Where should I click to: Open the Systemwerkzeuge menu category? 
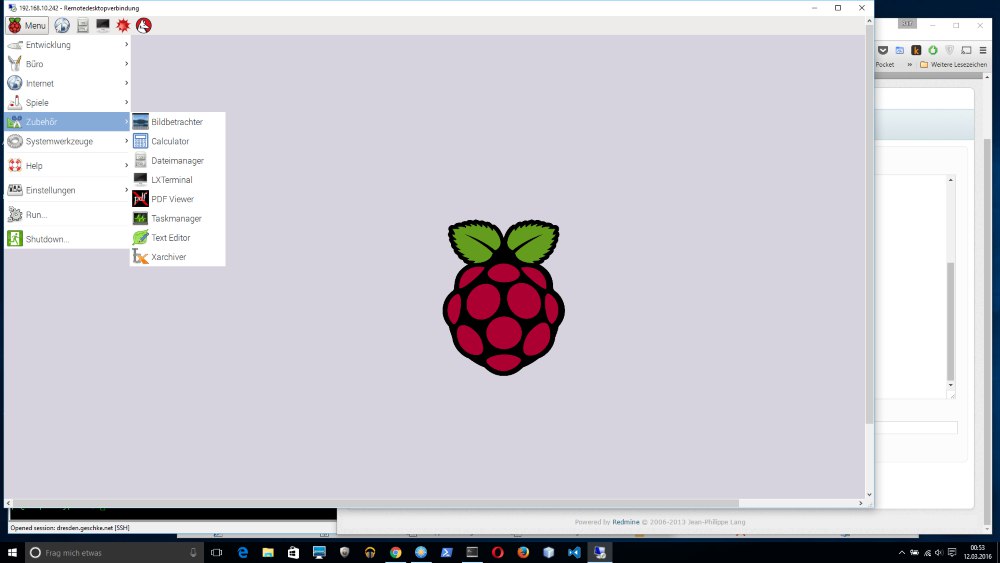coord(68,141)
